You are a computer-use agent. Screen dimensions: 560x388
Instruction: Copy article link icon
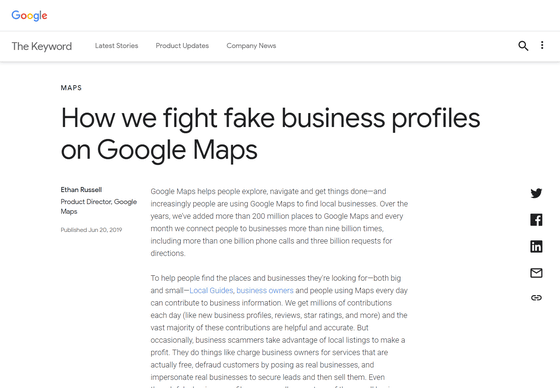536,298
